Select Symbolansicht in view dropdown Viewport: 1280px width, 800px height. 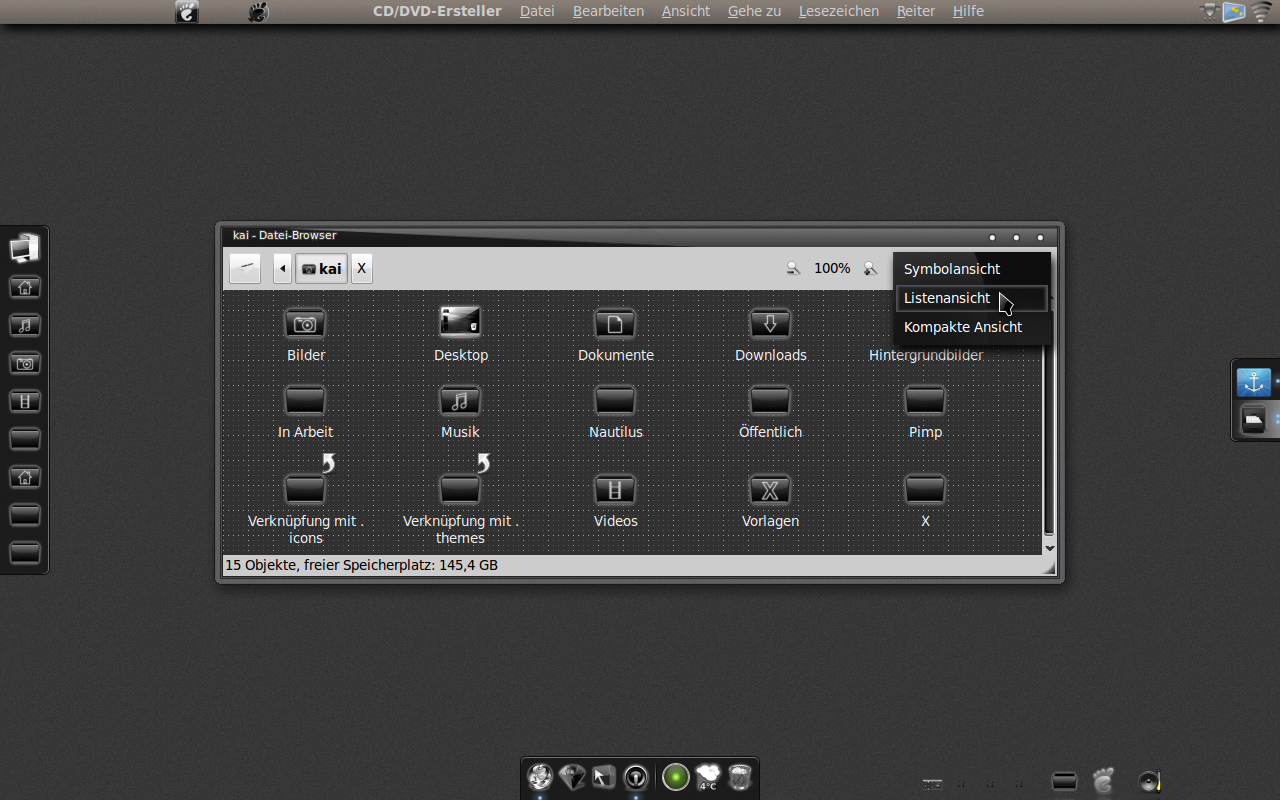pyautogui.click(x=970, y=269)
